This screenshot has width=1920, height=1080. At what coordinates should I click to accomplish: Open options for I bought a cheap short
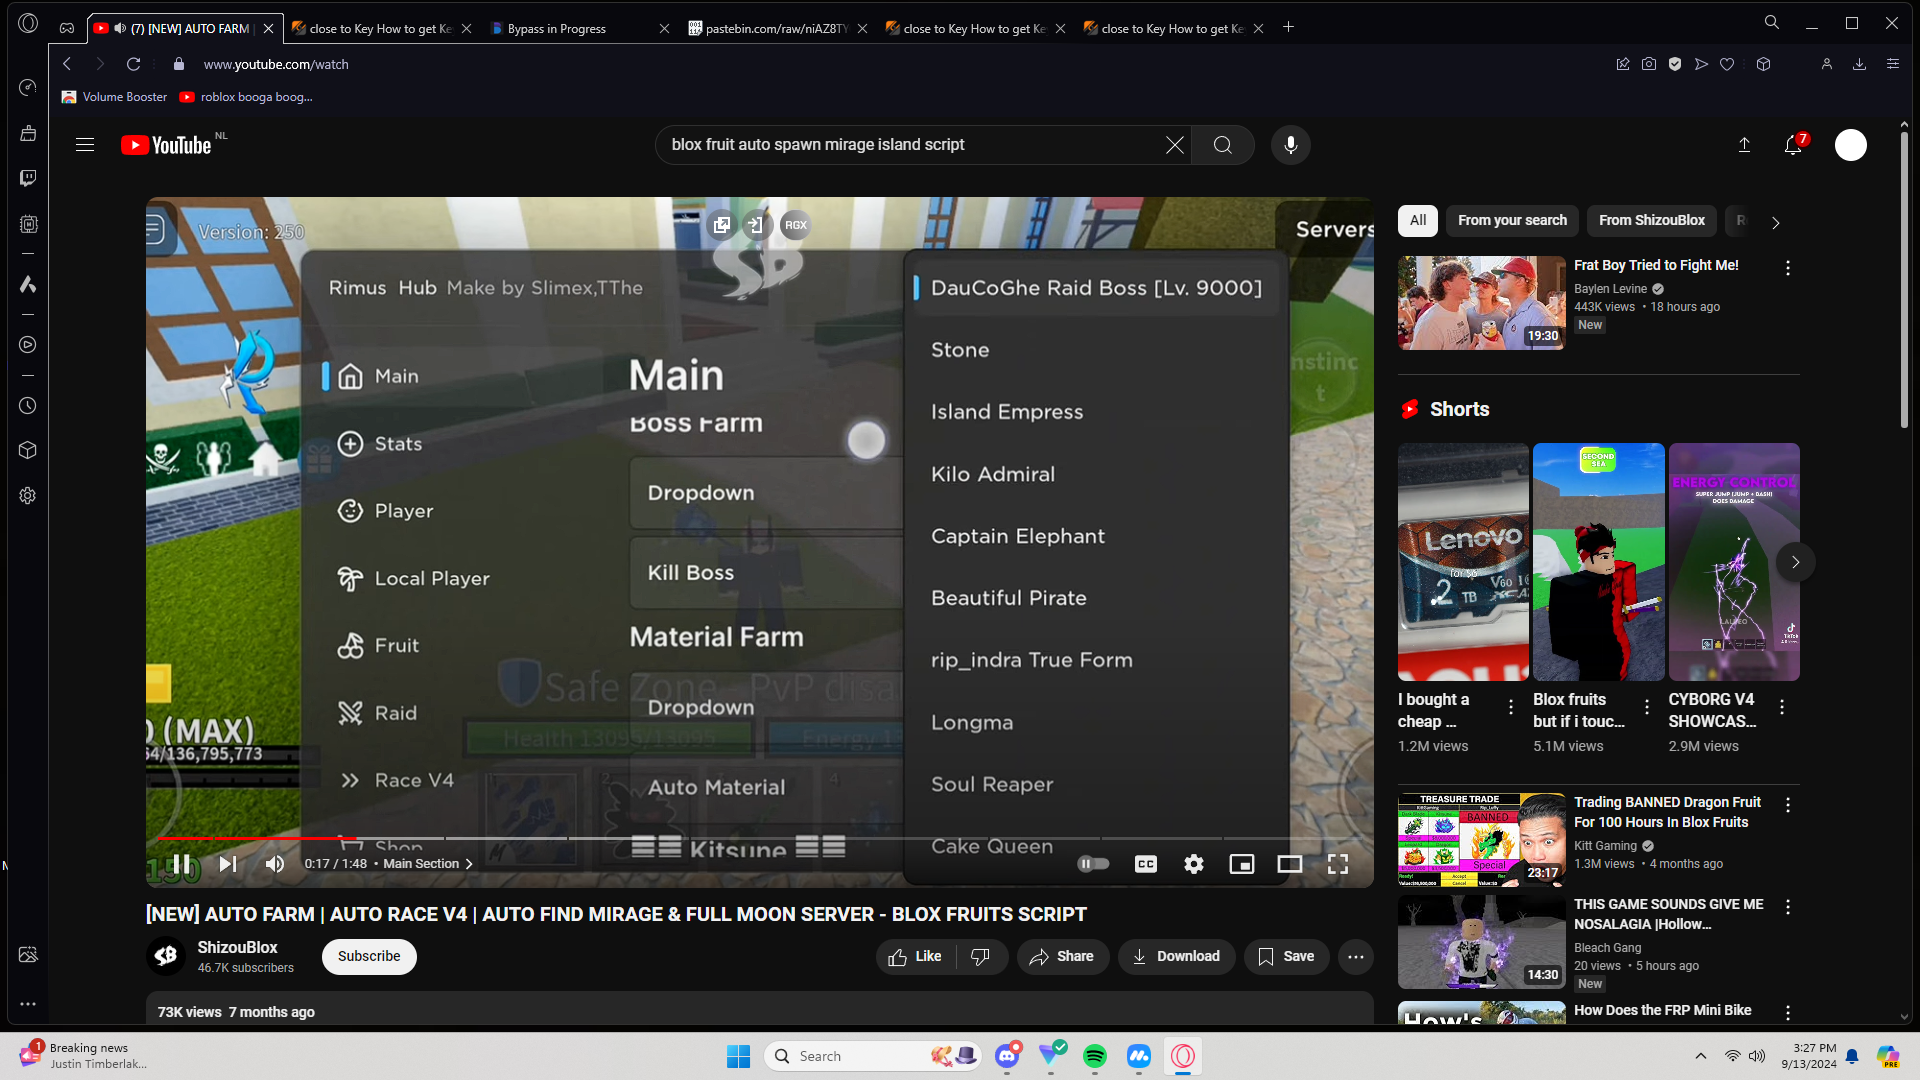[1511, 708]
